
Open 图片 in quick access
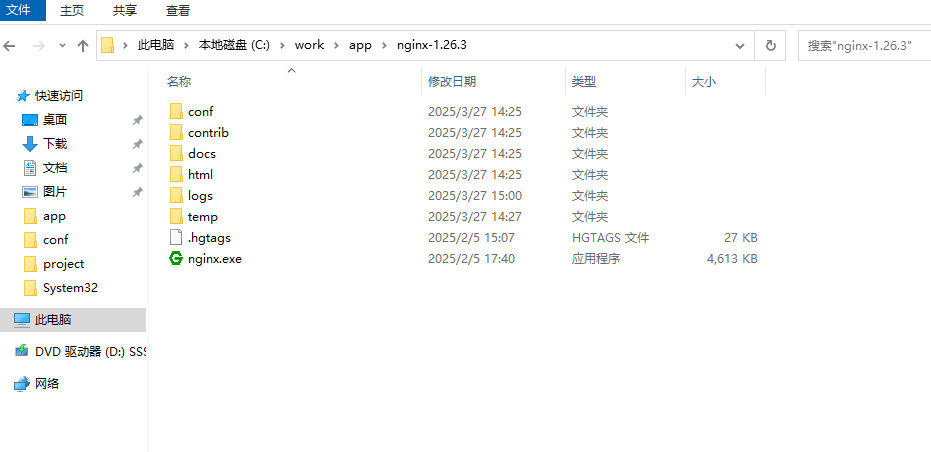click(x=55, y=192)
